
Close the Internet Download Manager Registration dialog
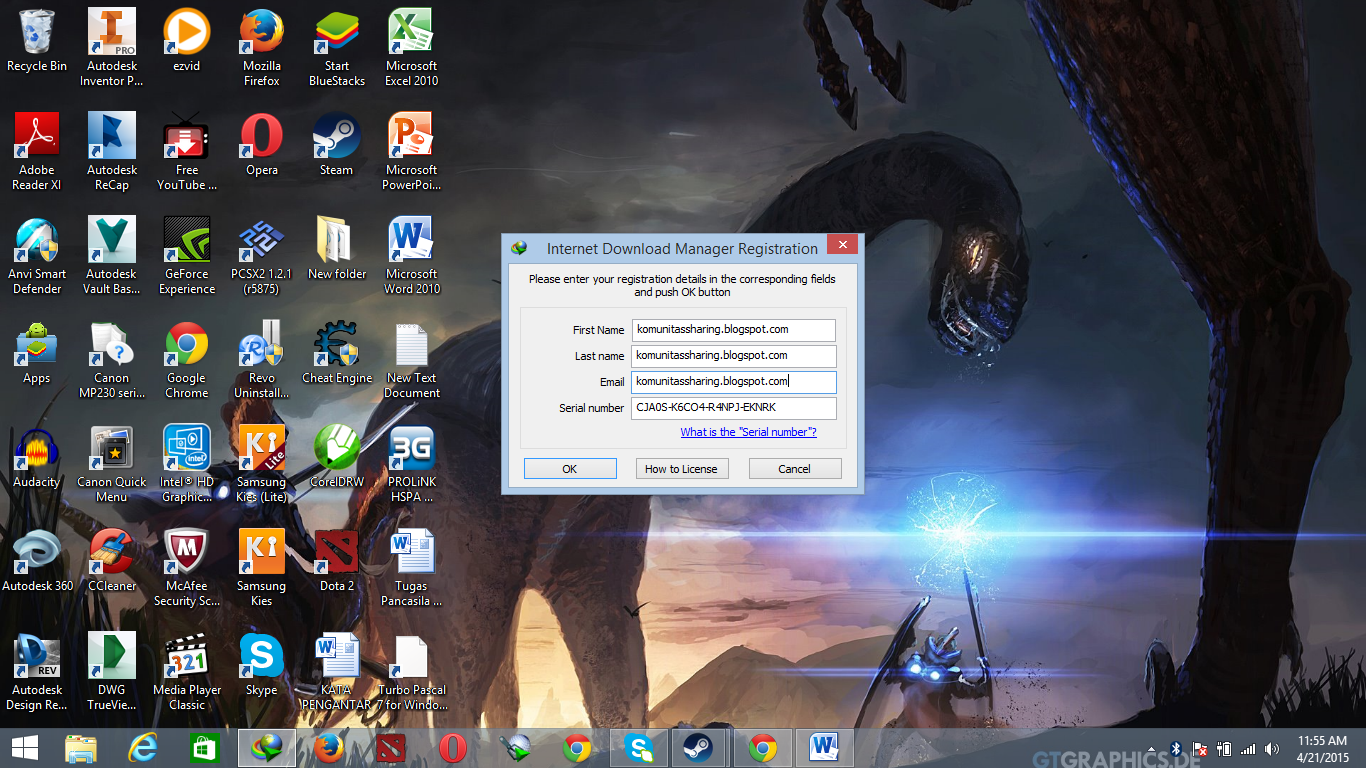[x=842, y=246]
